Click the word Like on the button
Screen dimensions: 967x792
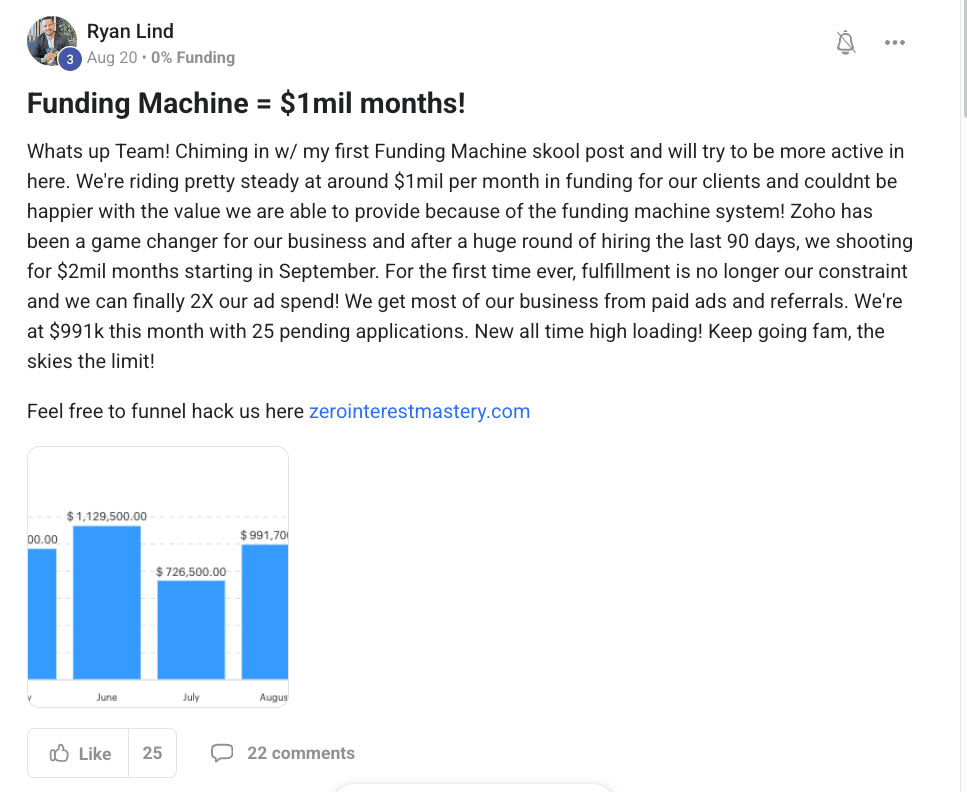pyautogui.click(x=95, y=753)
